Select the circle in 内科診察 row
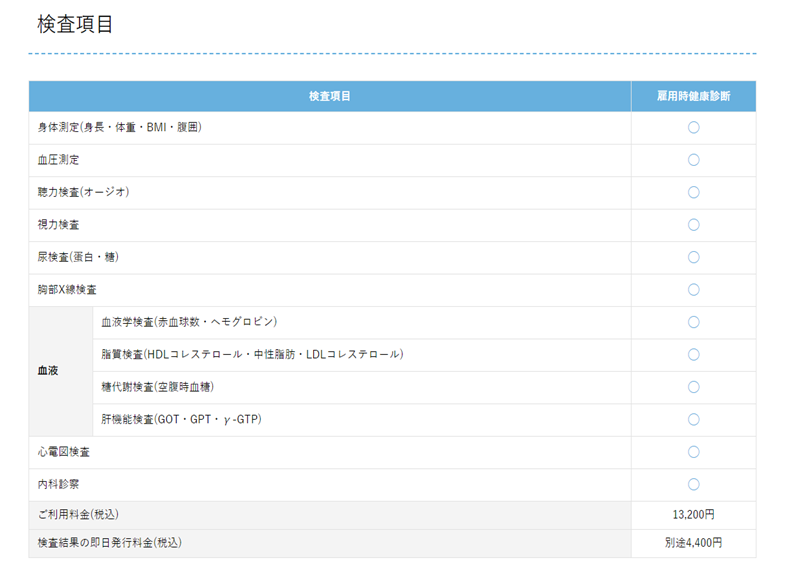794x570 pixels. click(x=693, y=484)
